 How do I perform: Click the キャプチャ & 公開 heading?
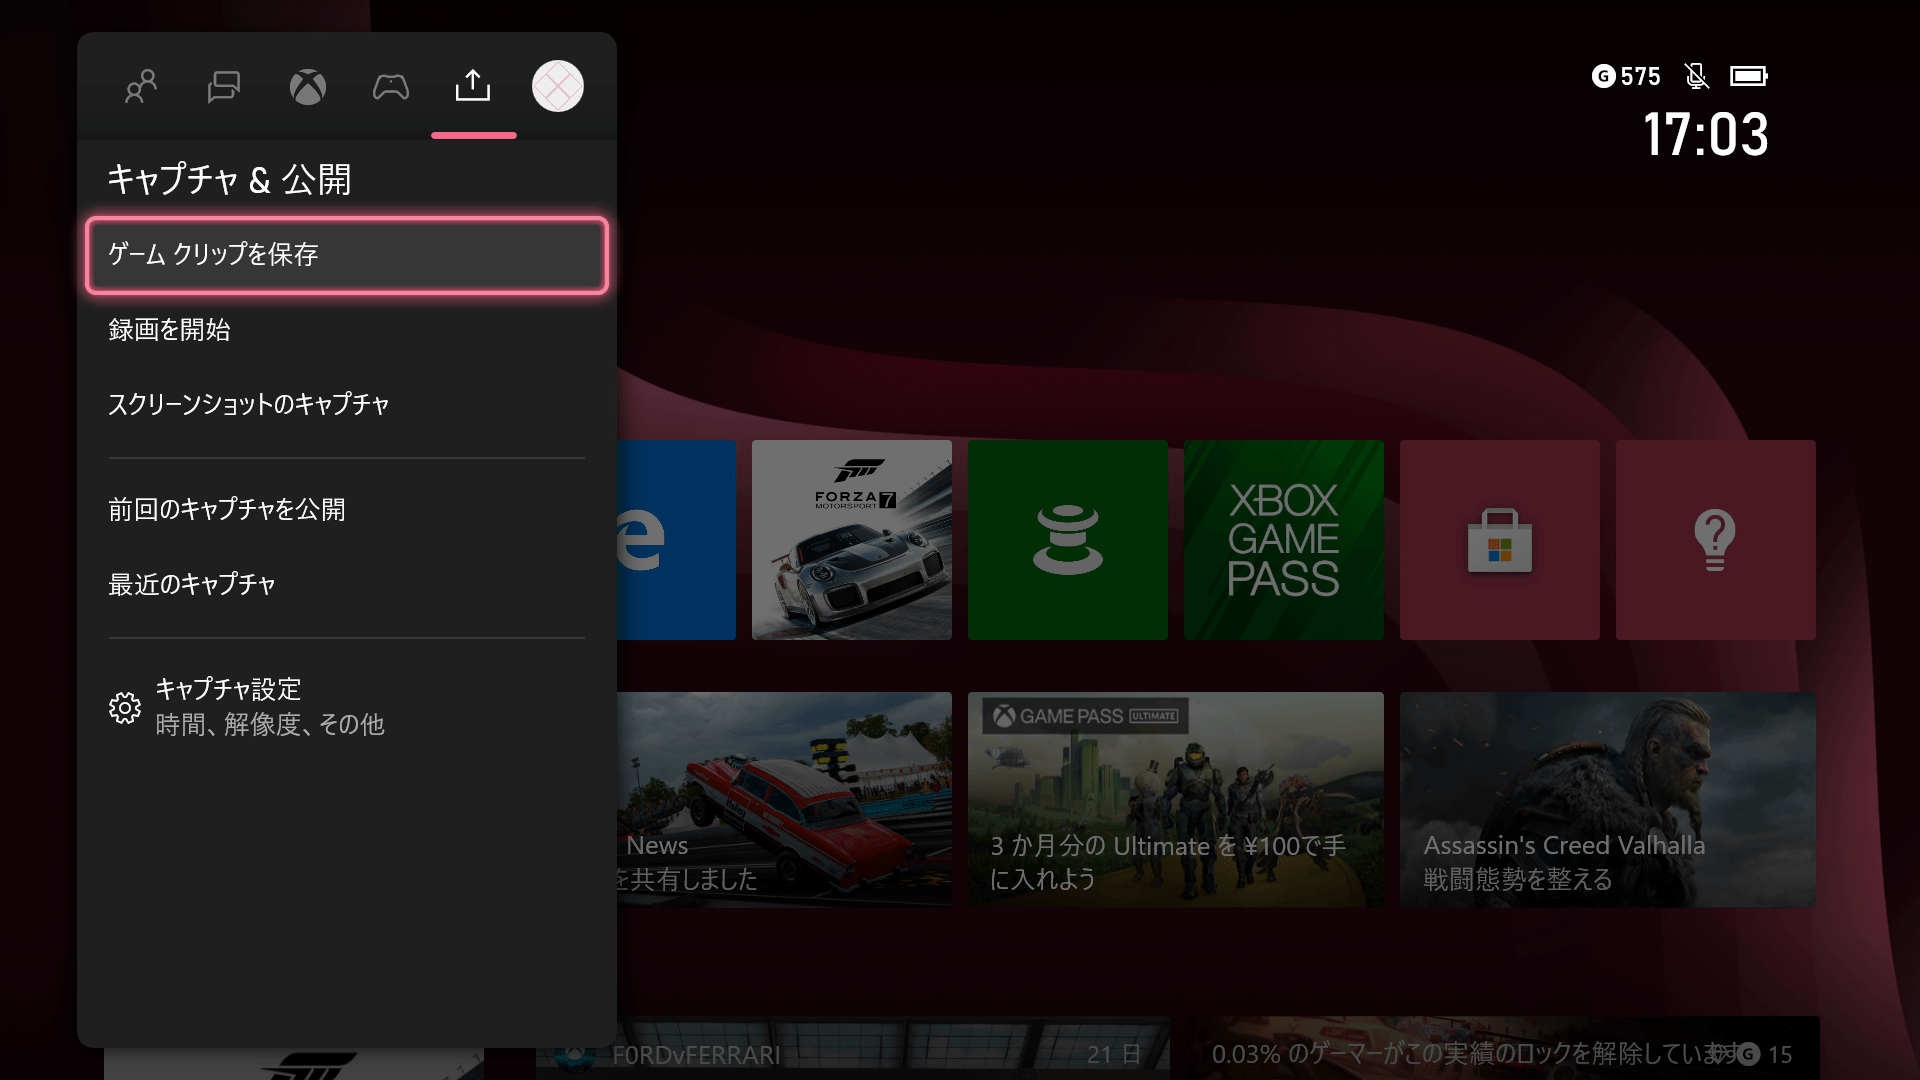click(229, 180)
